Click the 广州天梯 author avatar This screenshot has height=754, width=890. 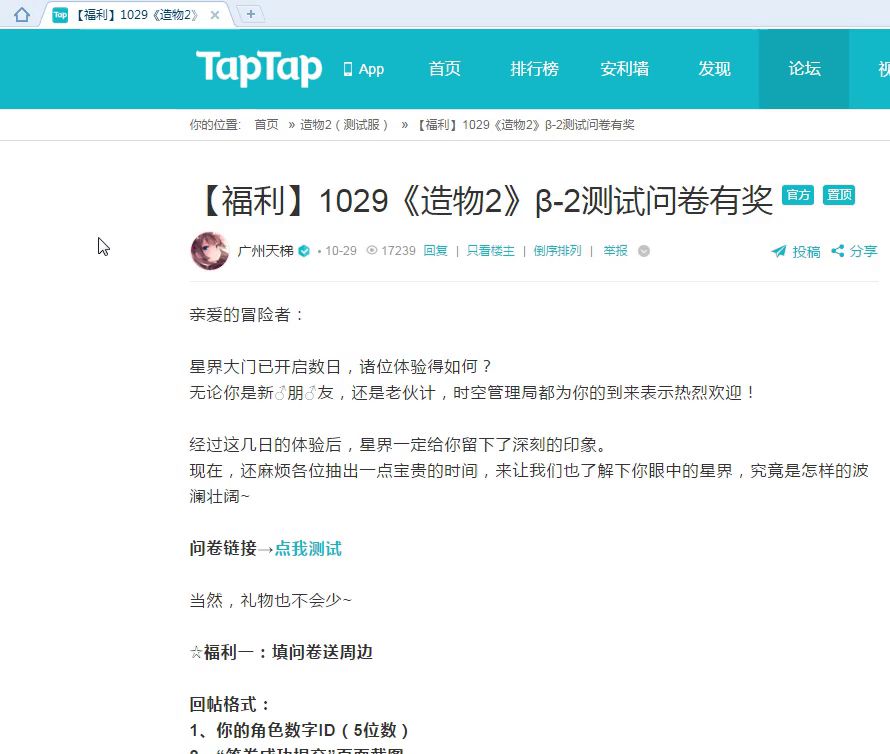pos(209,251)
